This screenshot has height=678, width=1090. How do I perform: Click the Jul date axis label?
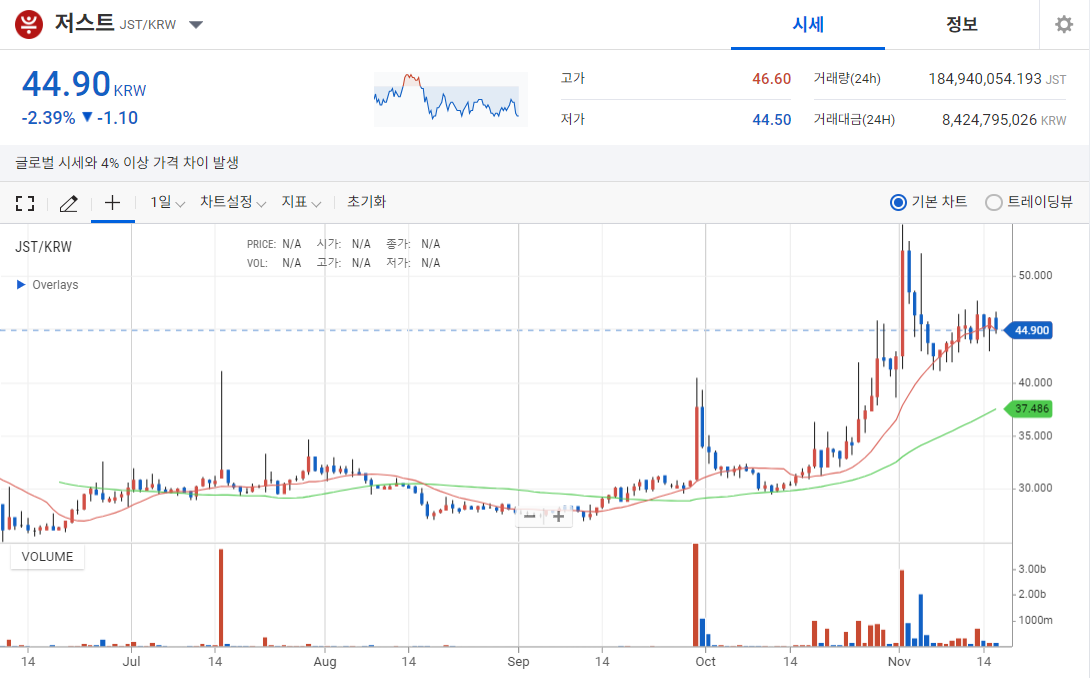[131, 661]
